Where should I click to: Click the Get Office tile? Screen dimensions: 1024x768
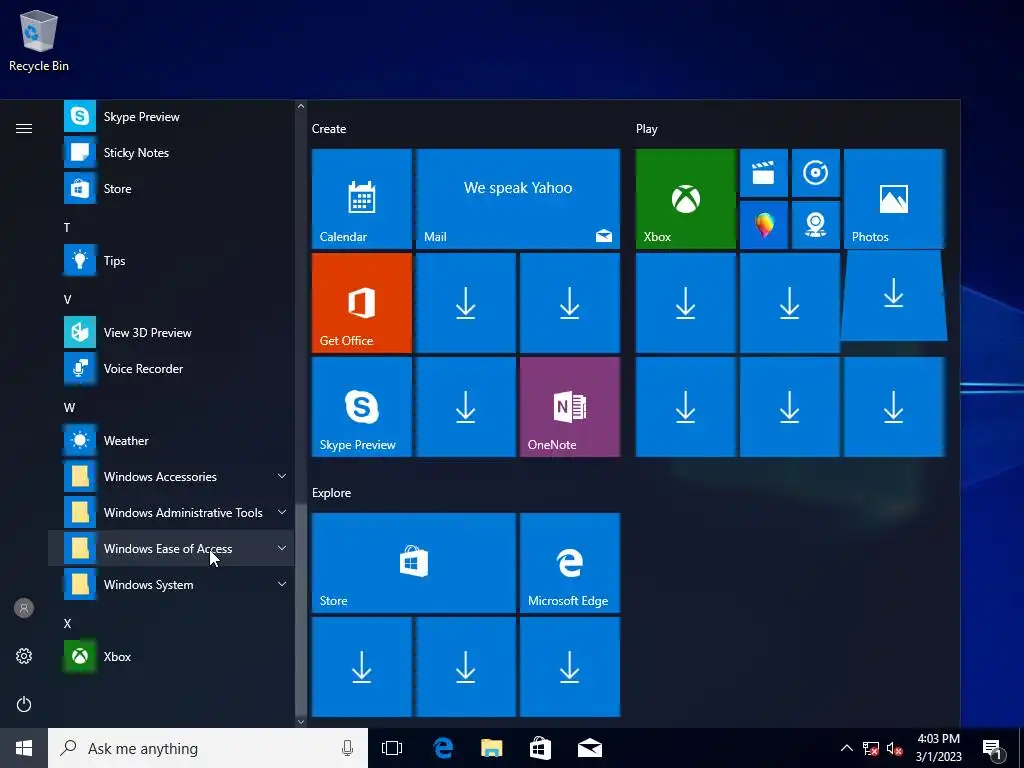click(362, 303)
